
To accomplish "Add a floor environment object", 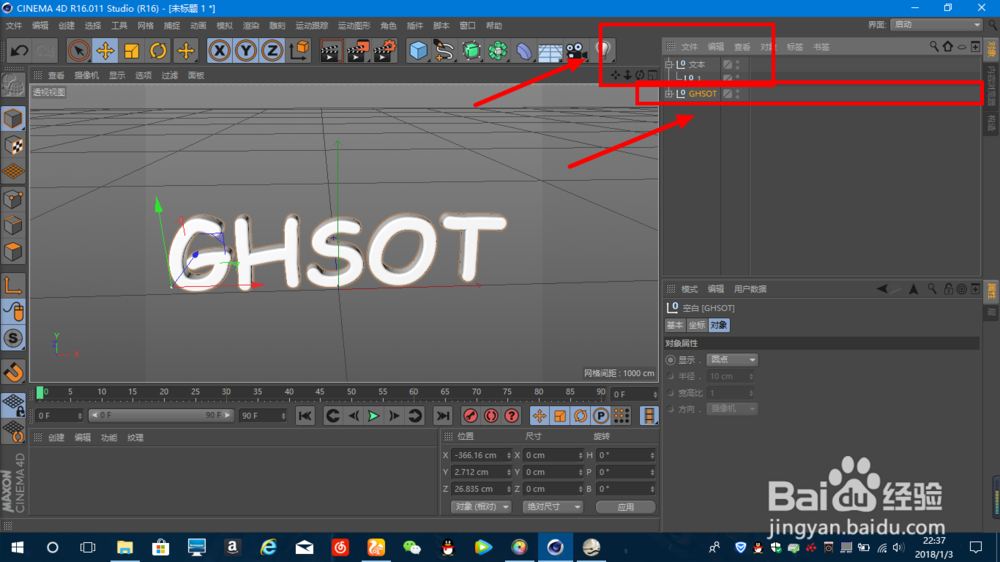I will point(550,51).
